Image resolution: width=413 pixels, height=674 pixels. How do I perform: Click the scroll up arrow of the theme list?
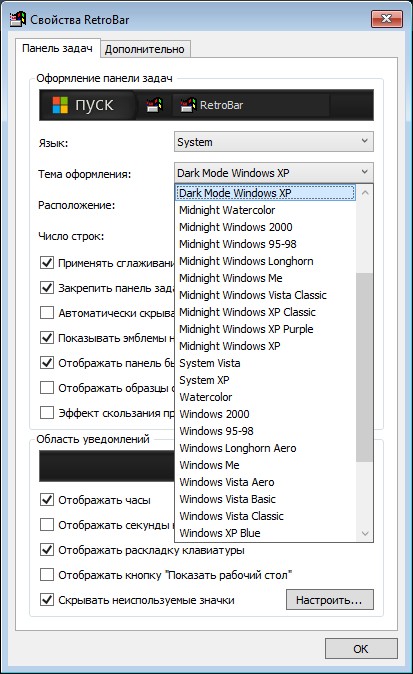pyautogui.click(x=365, y=193)
